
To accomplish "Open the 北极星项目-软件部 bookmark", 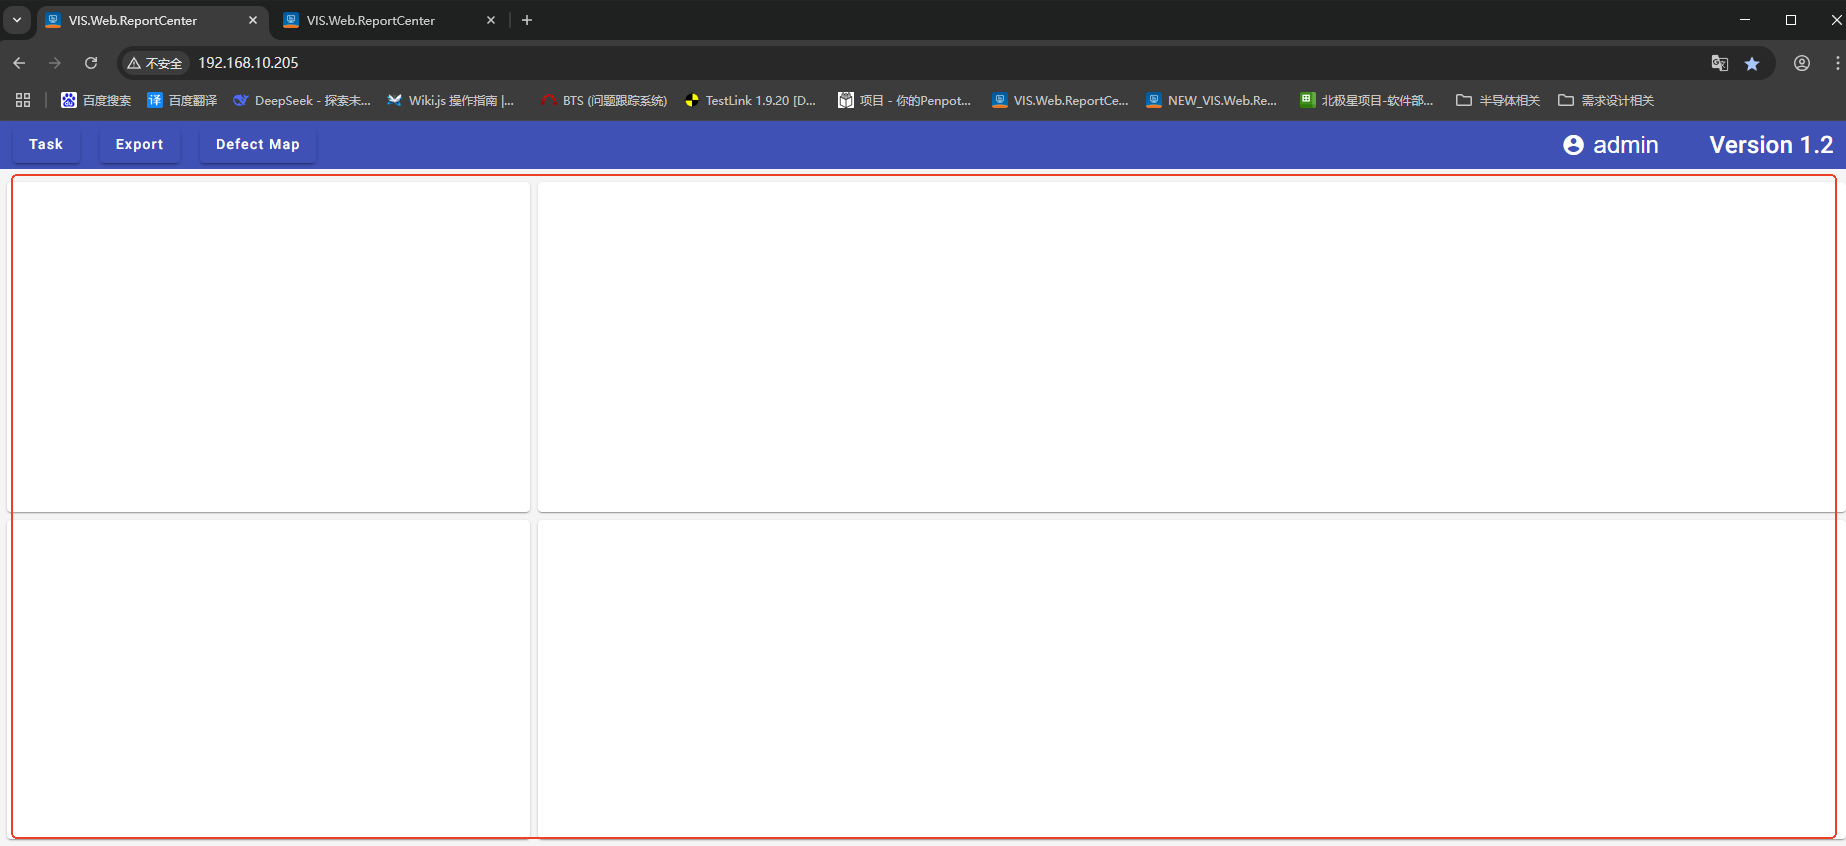I will tap(1366, 100).
